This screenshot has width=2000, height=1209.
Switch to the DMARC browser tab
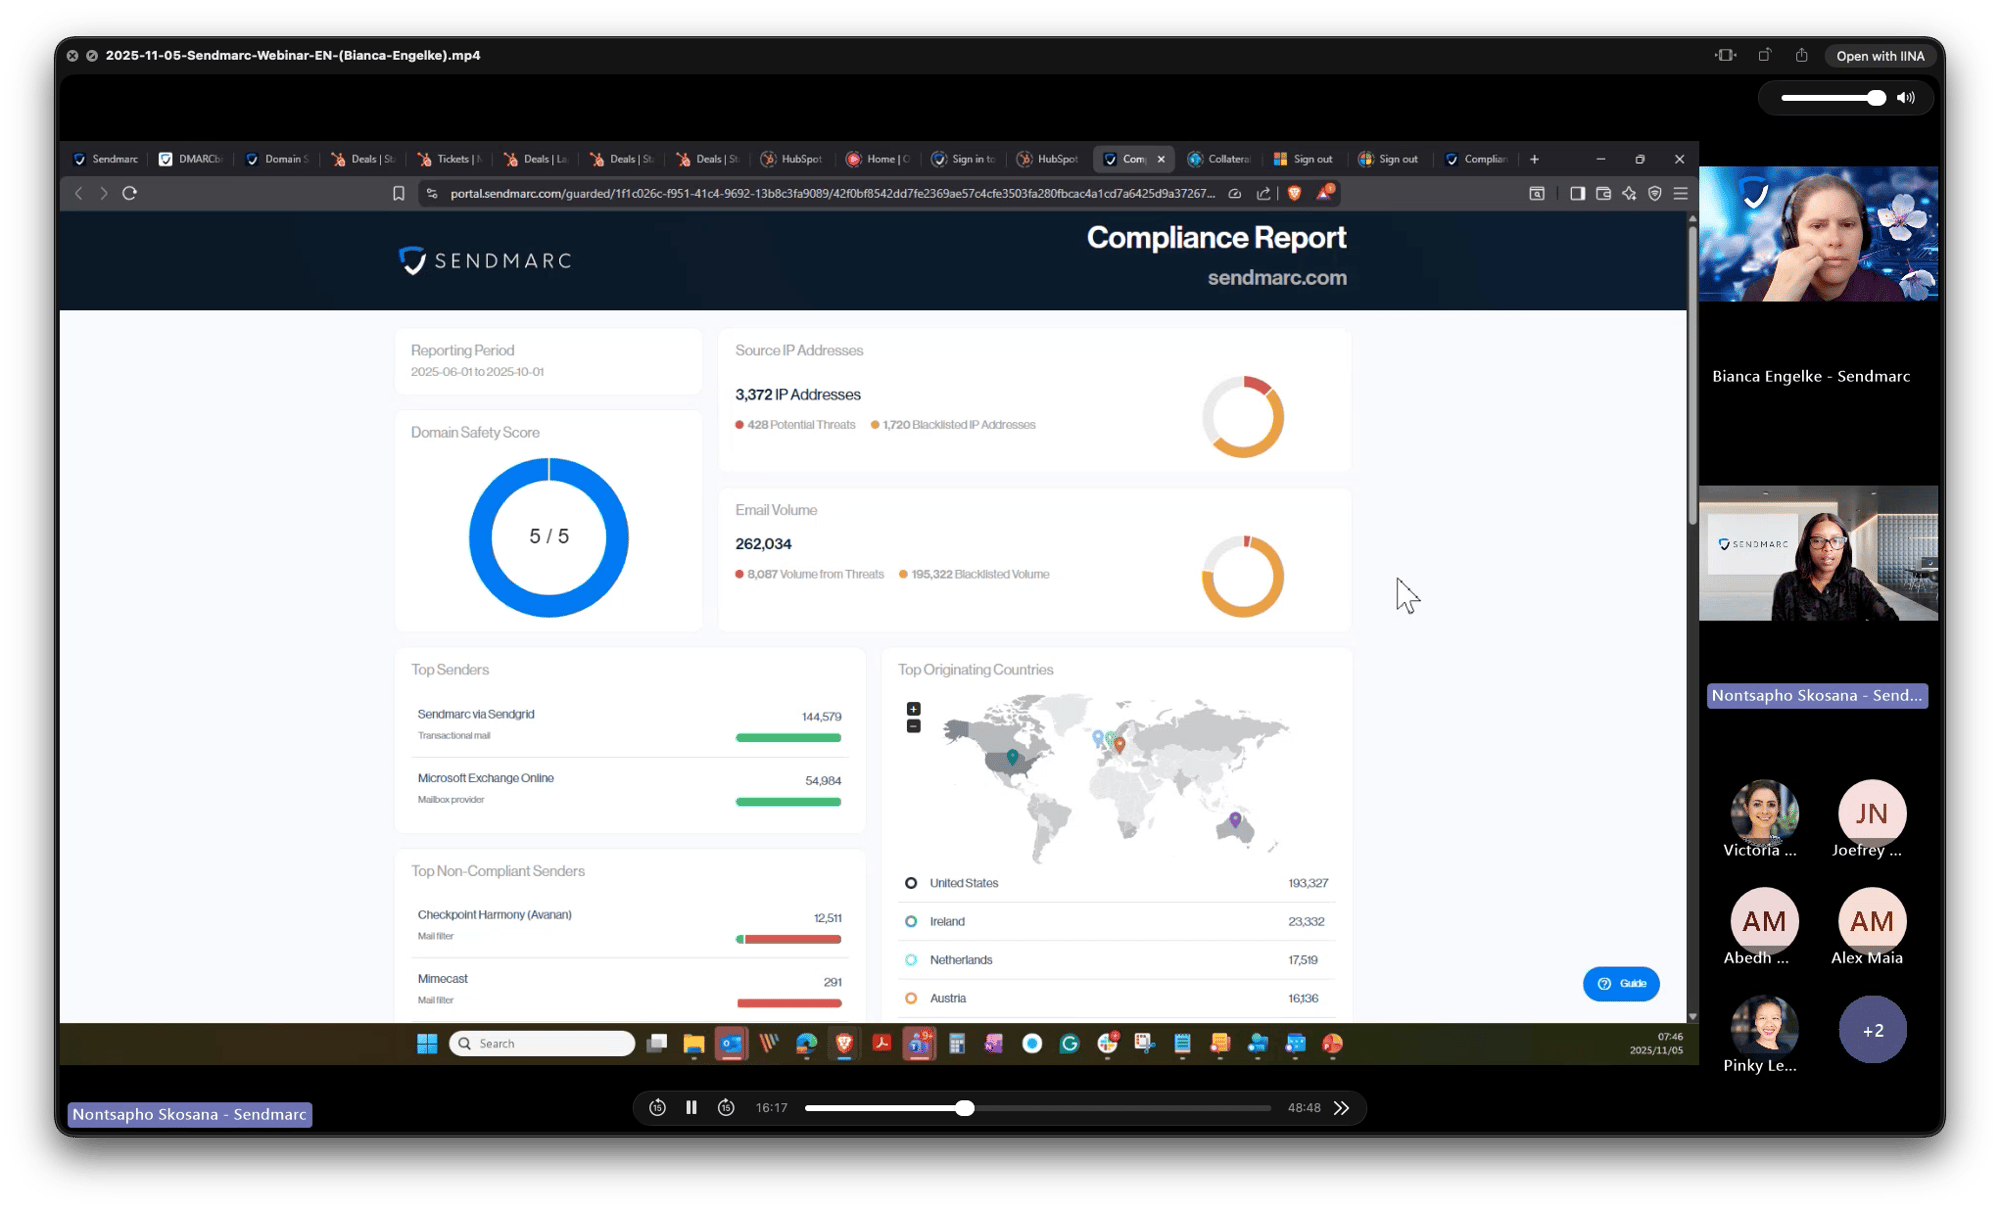[191, 159]
